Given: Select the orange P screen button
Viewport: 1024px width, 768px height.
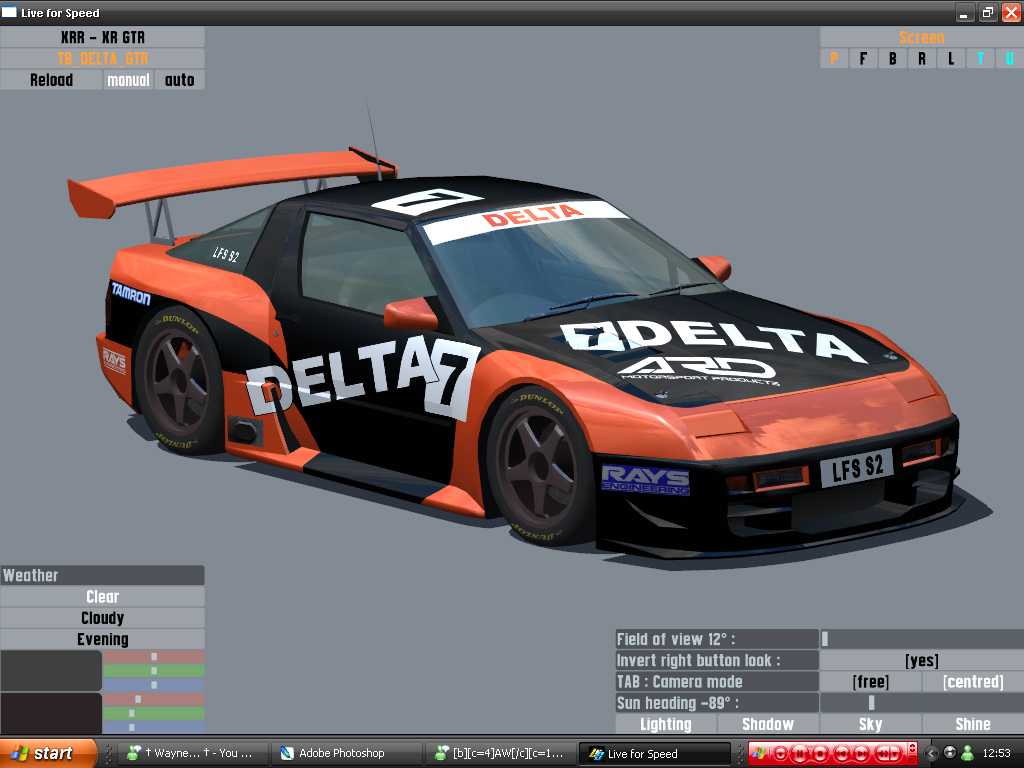Looking at the screenshot, I should point(834,59).
